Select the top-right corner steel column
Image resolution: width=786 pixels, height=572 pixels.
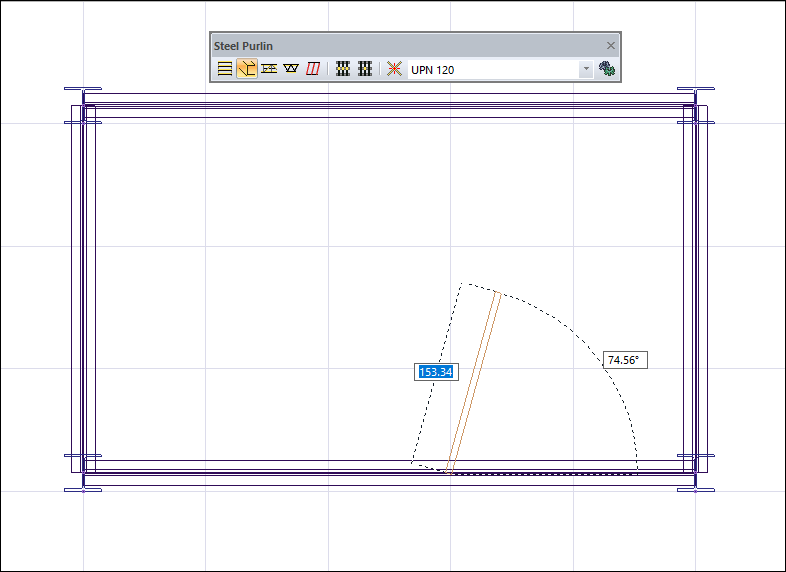[x=695, y=106]
